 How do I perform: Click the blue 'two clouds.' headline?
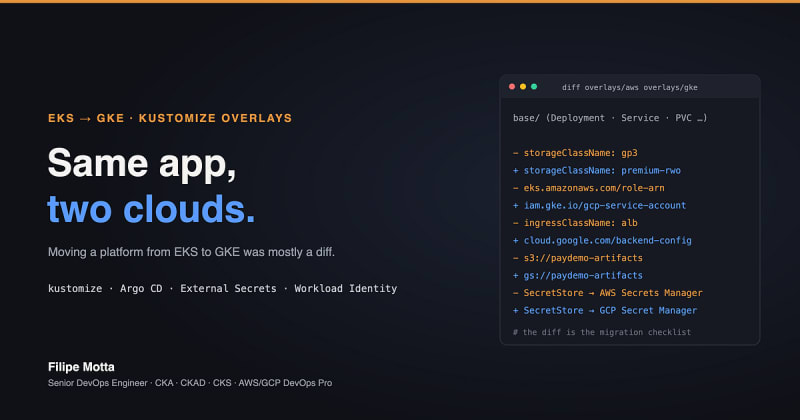click(151, 209)
